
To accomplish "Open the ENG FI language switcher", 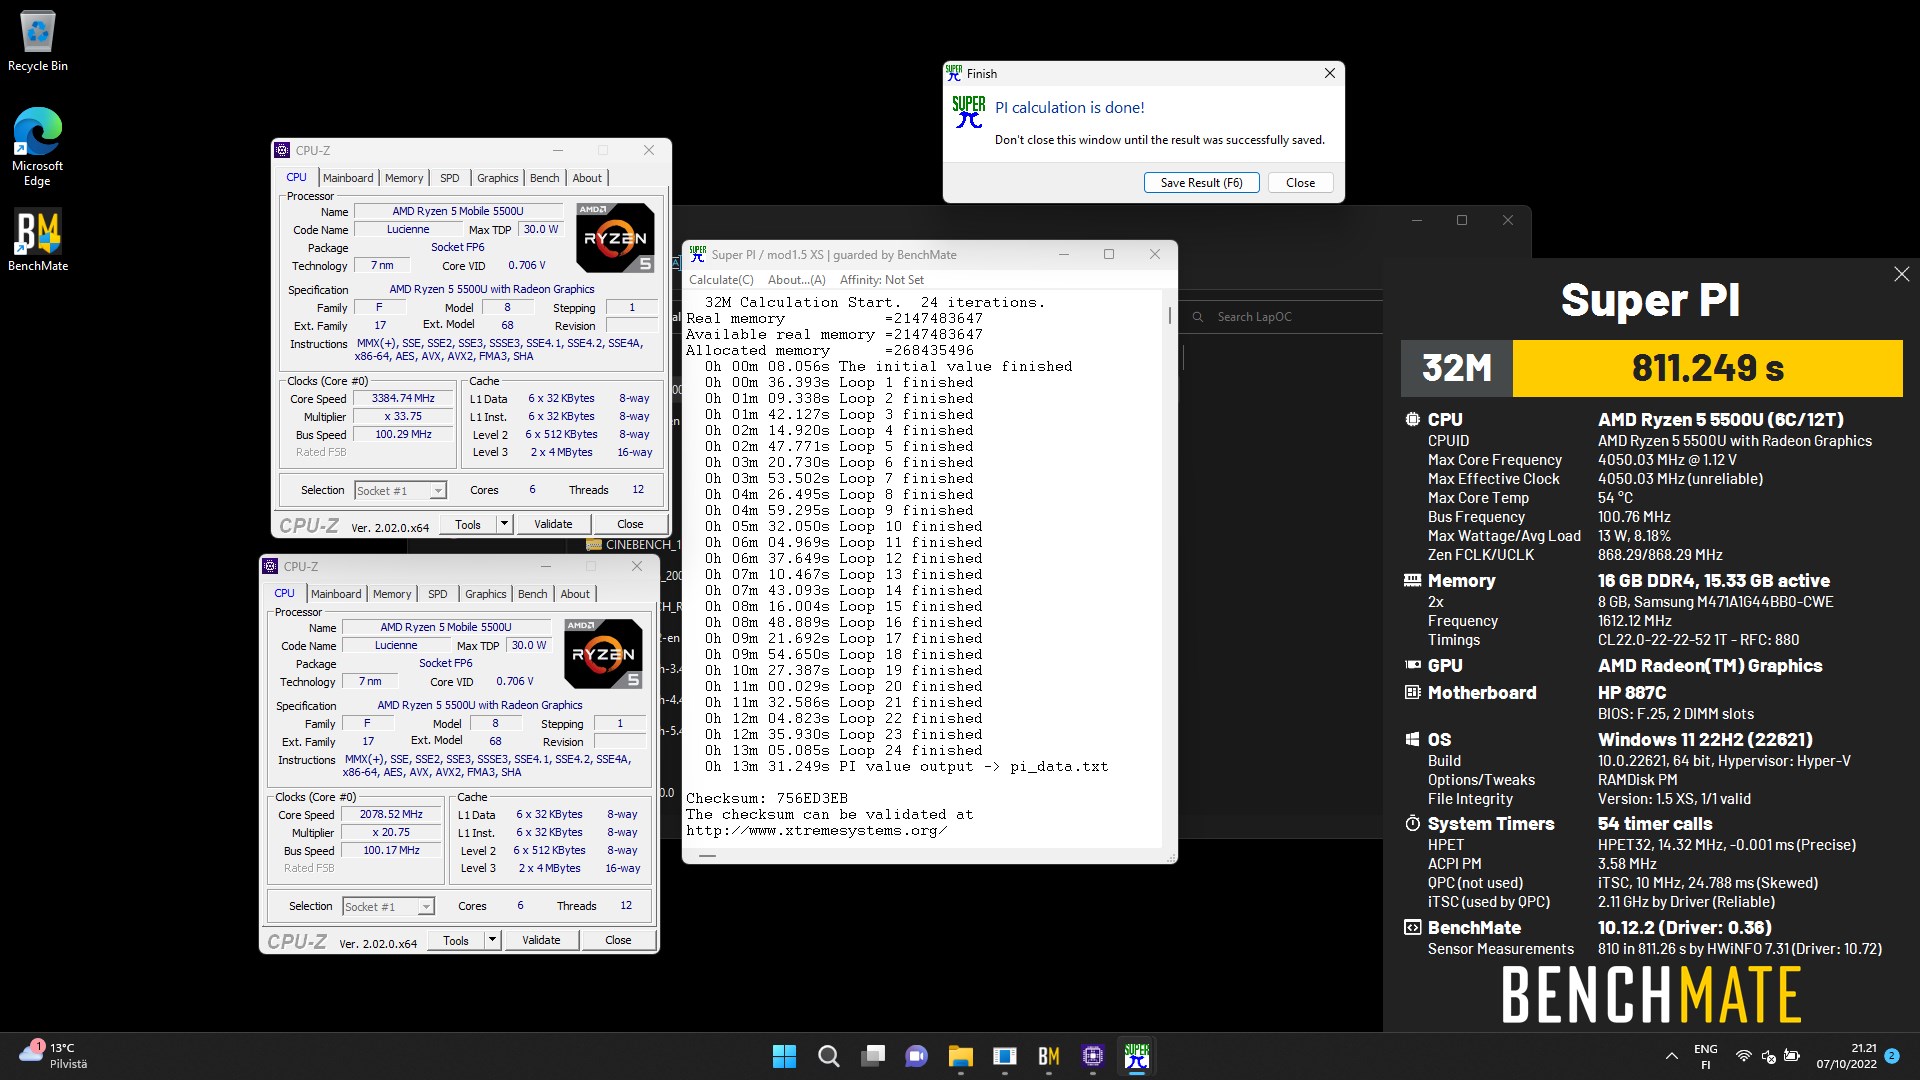I will pyautogui.click(x=1706, y=1056).
